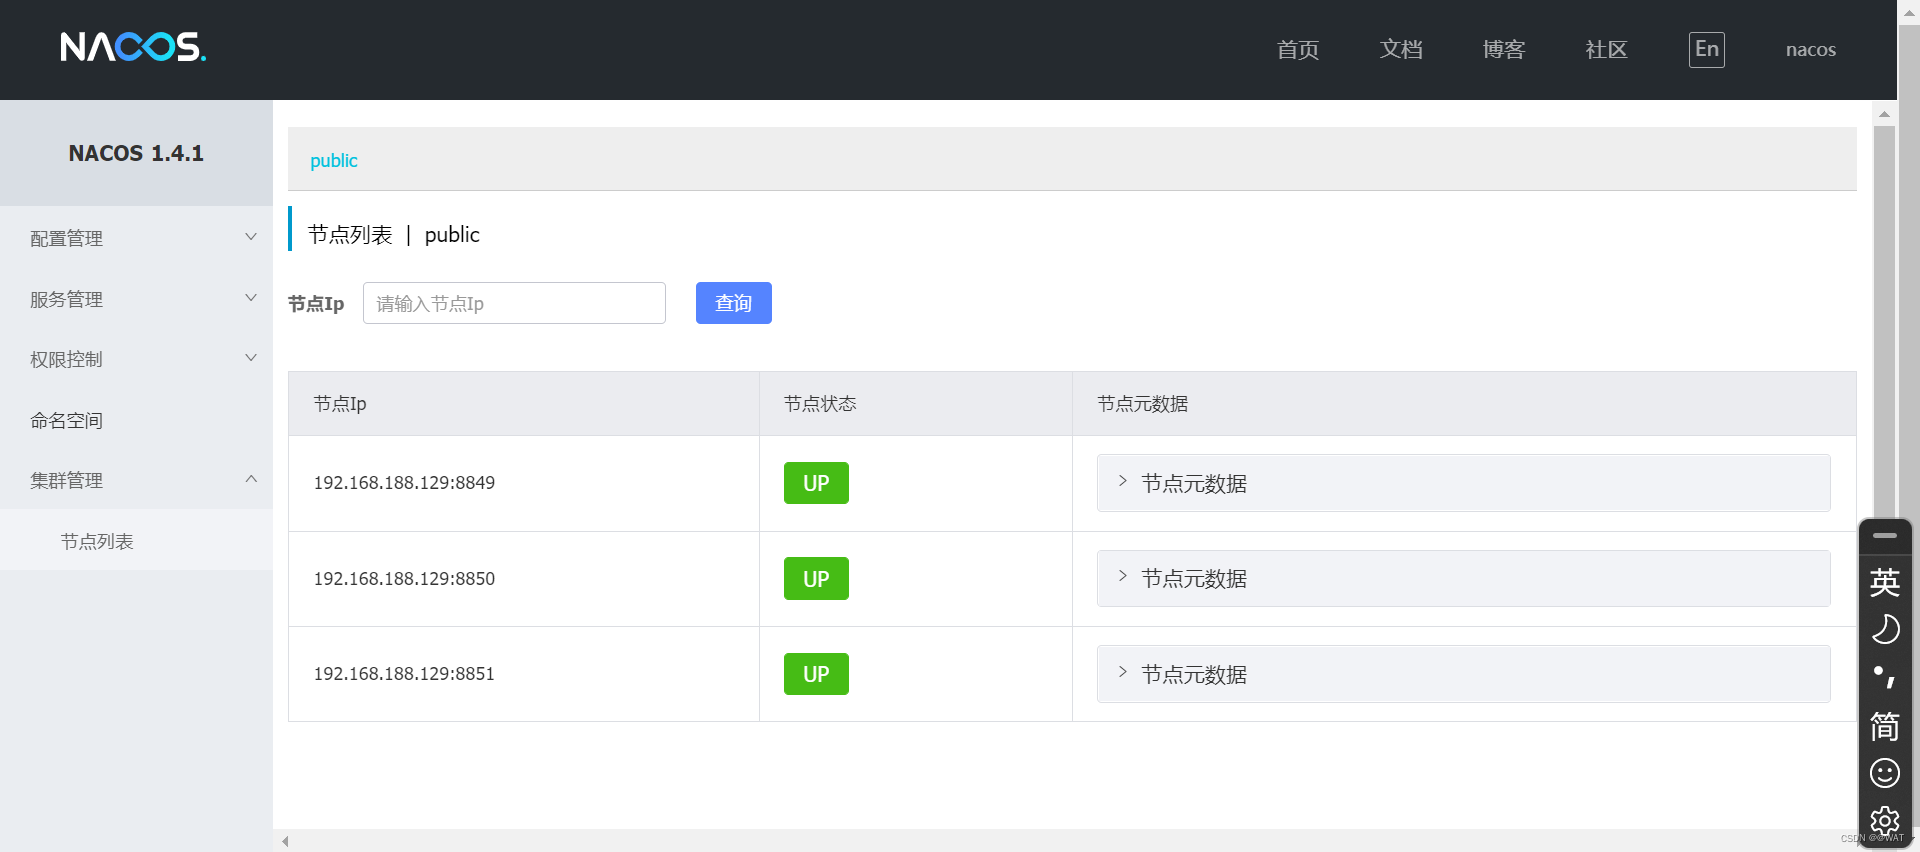Toggle IME half-moon width icon
Image resolution: width=1920 pixels, height=852 pixels.
[1885, 629]
